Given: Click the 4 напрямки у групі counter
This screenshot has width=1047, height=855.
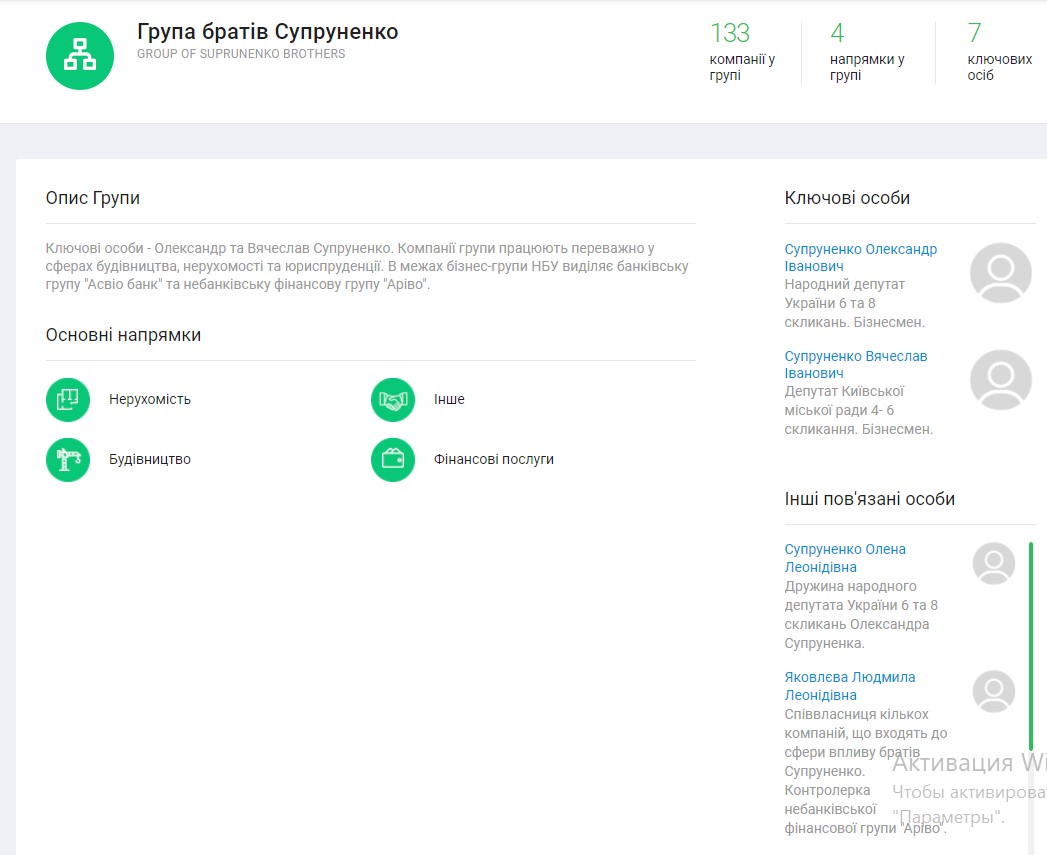Looking at the screenshot, I should click(866, 52).
